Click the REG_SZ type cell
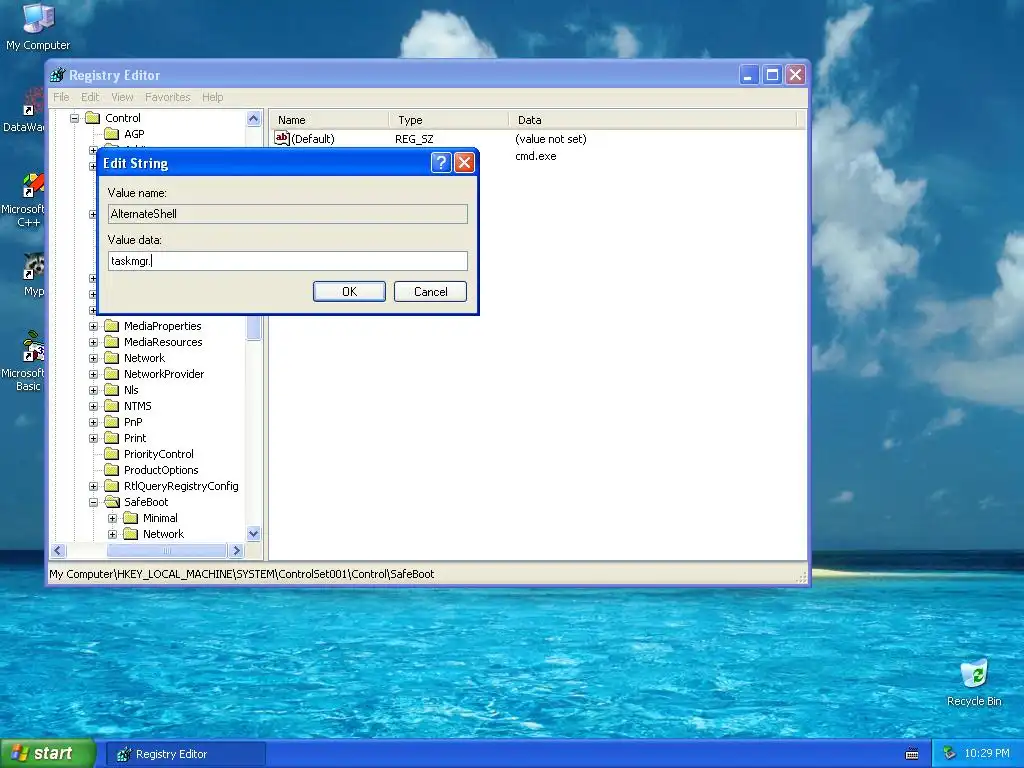1024x768 pixels. click(x=414, y=139)
